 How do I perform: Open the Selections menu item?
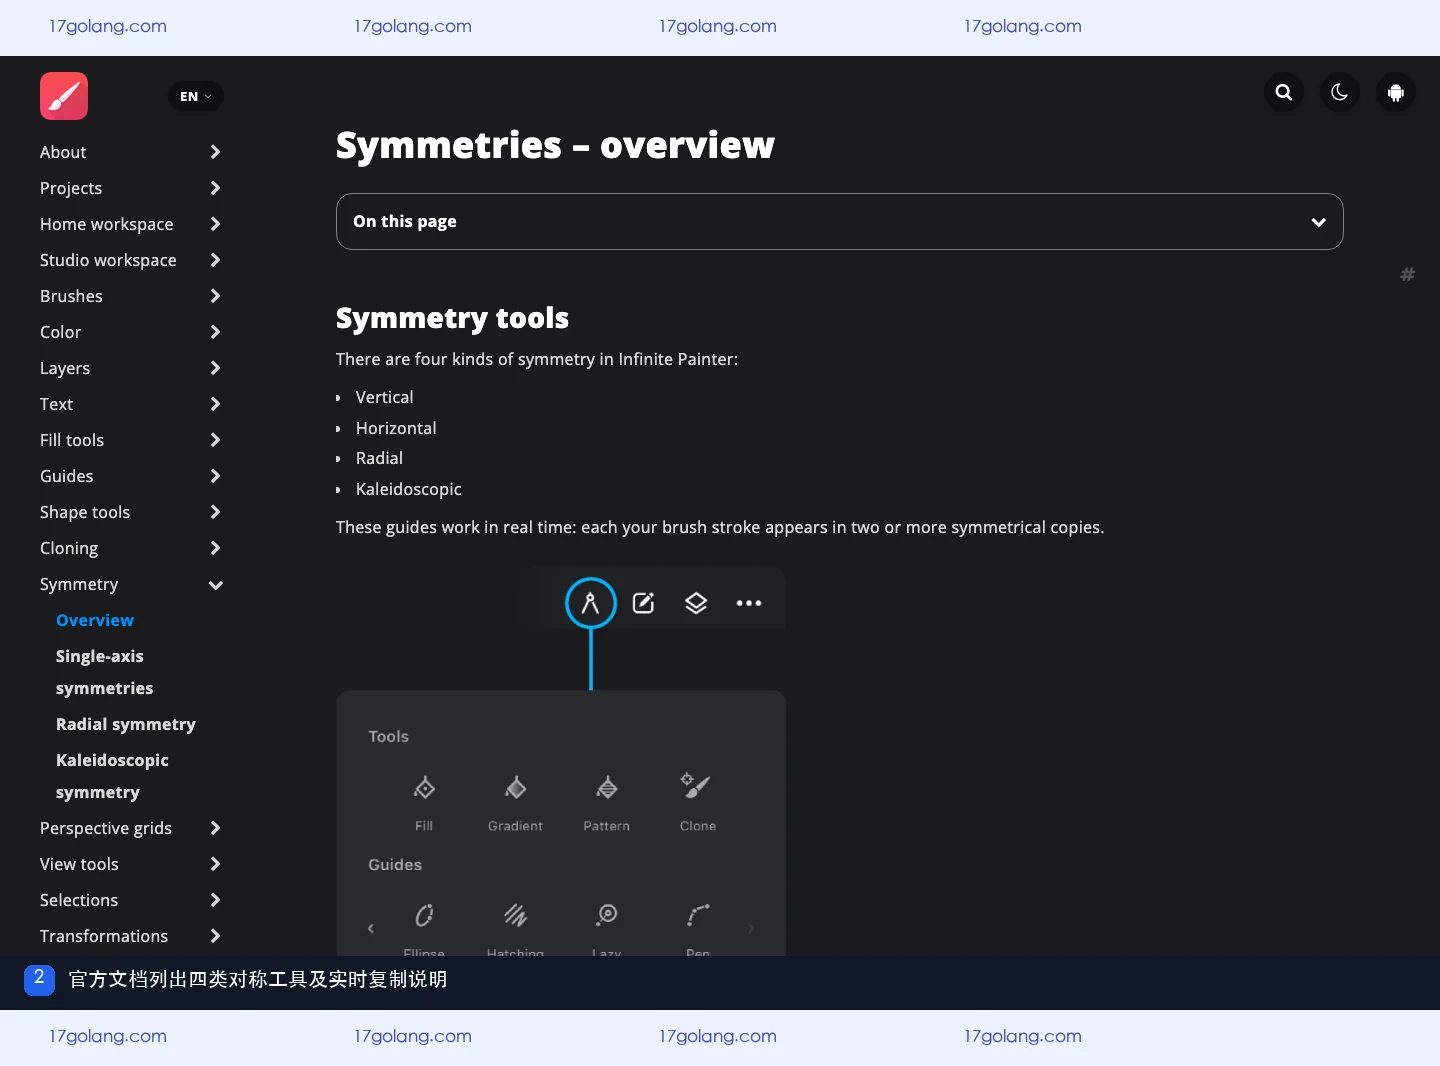pos(79,900)
